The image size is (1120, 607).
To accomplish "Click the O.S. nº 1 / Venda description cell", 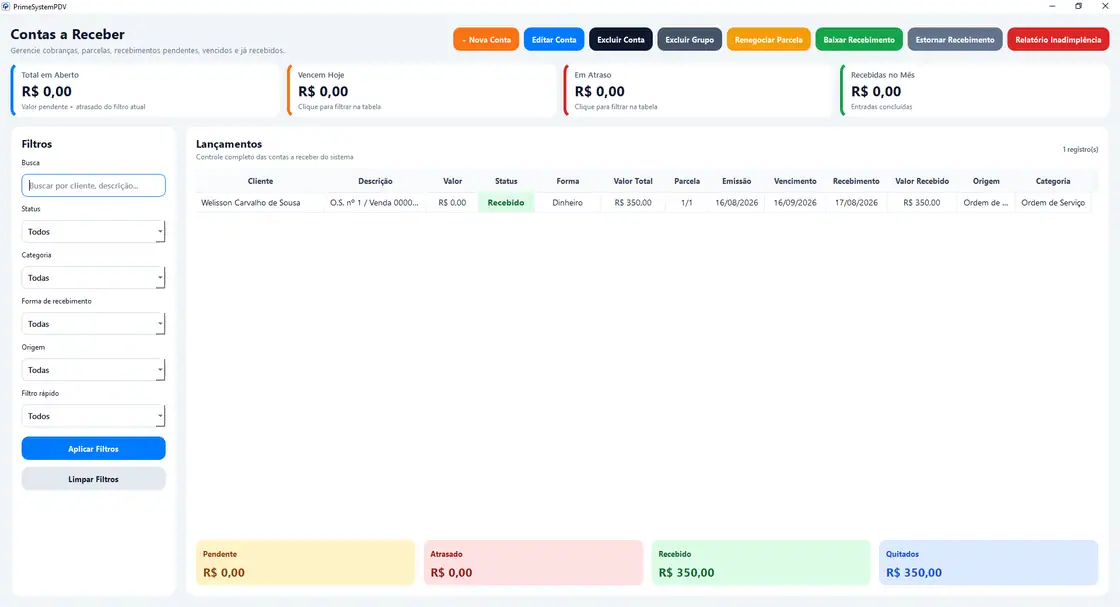I will (375, 203).
